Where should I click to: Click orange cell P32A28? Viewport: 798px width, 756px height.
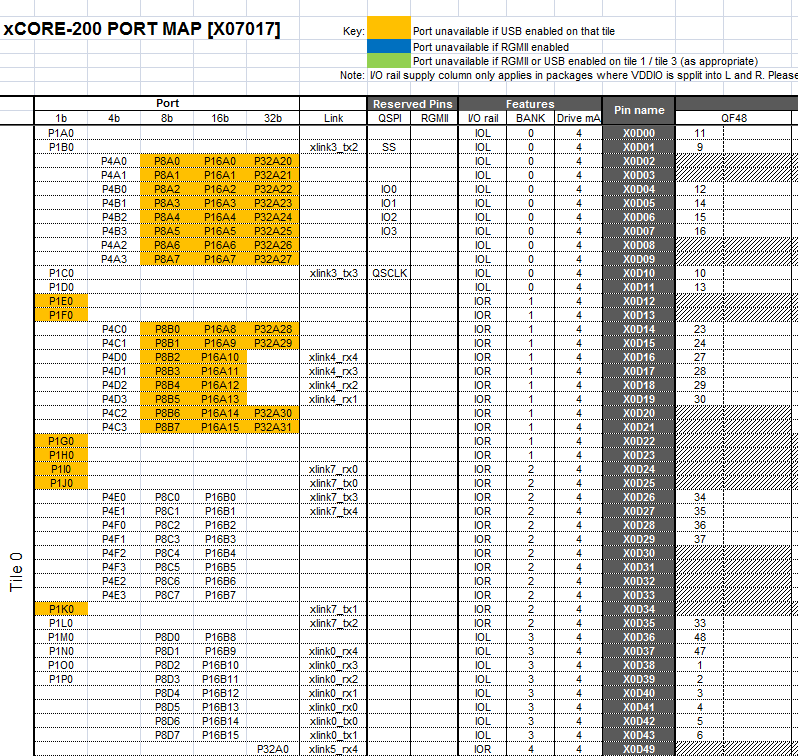[273, 329]
